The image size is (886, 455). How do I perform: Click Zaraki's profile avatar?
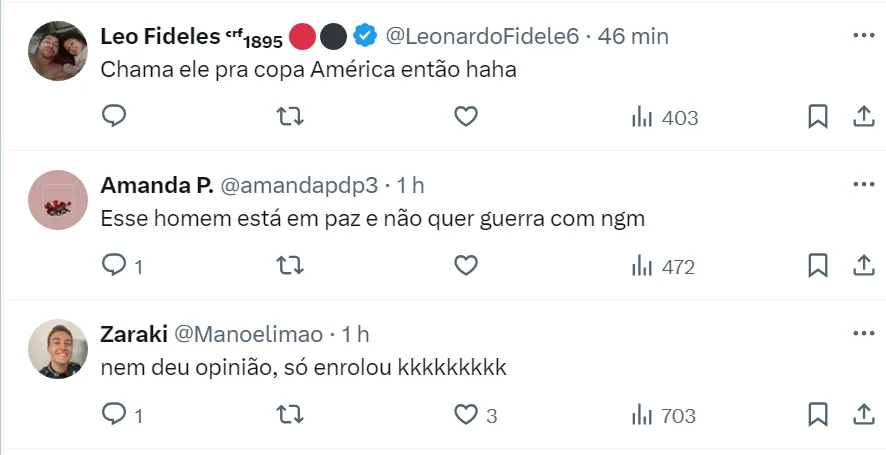[x=58, y=349]
